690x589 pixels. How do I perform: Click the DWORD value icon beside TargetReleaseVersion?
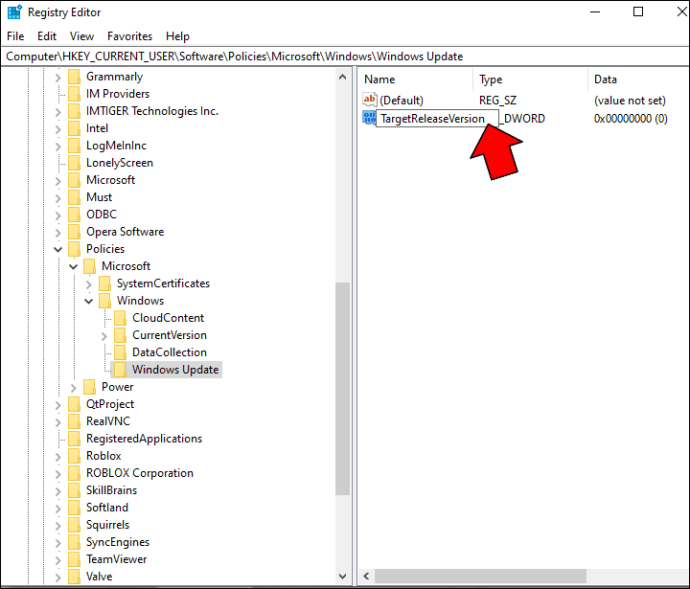pos(369,118)
